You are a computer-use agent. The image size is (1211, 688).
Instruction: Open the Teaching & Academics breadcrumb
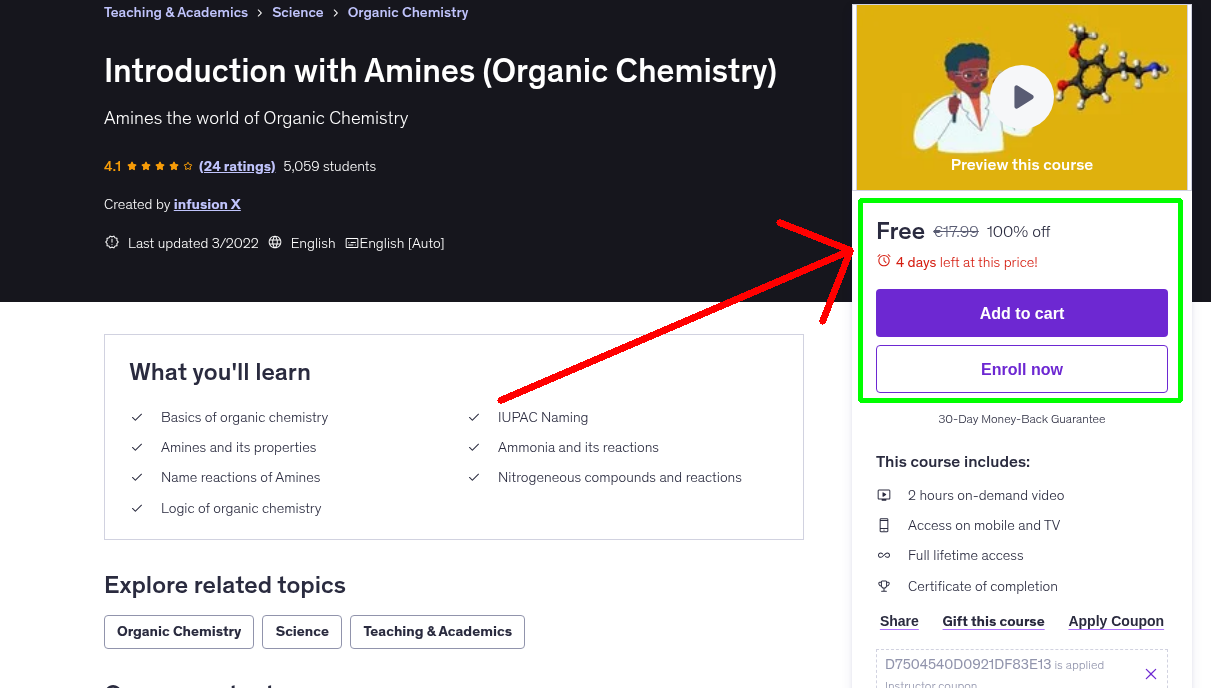[175, 12]
